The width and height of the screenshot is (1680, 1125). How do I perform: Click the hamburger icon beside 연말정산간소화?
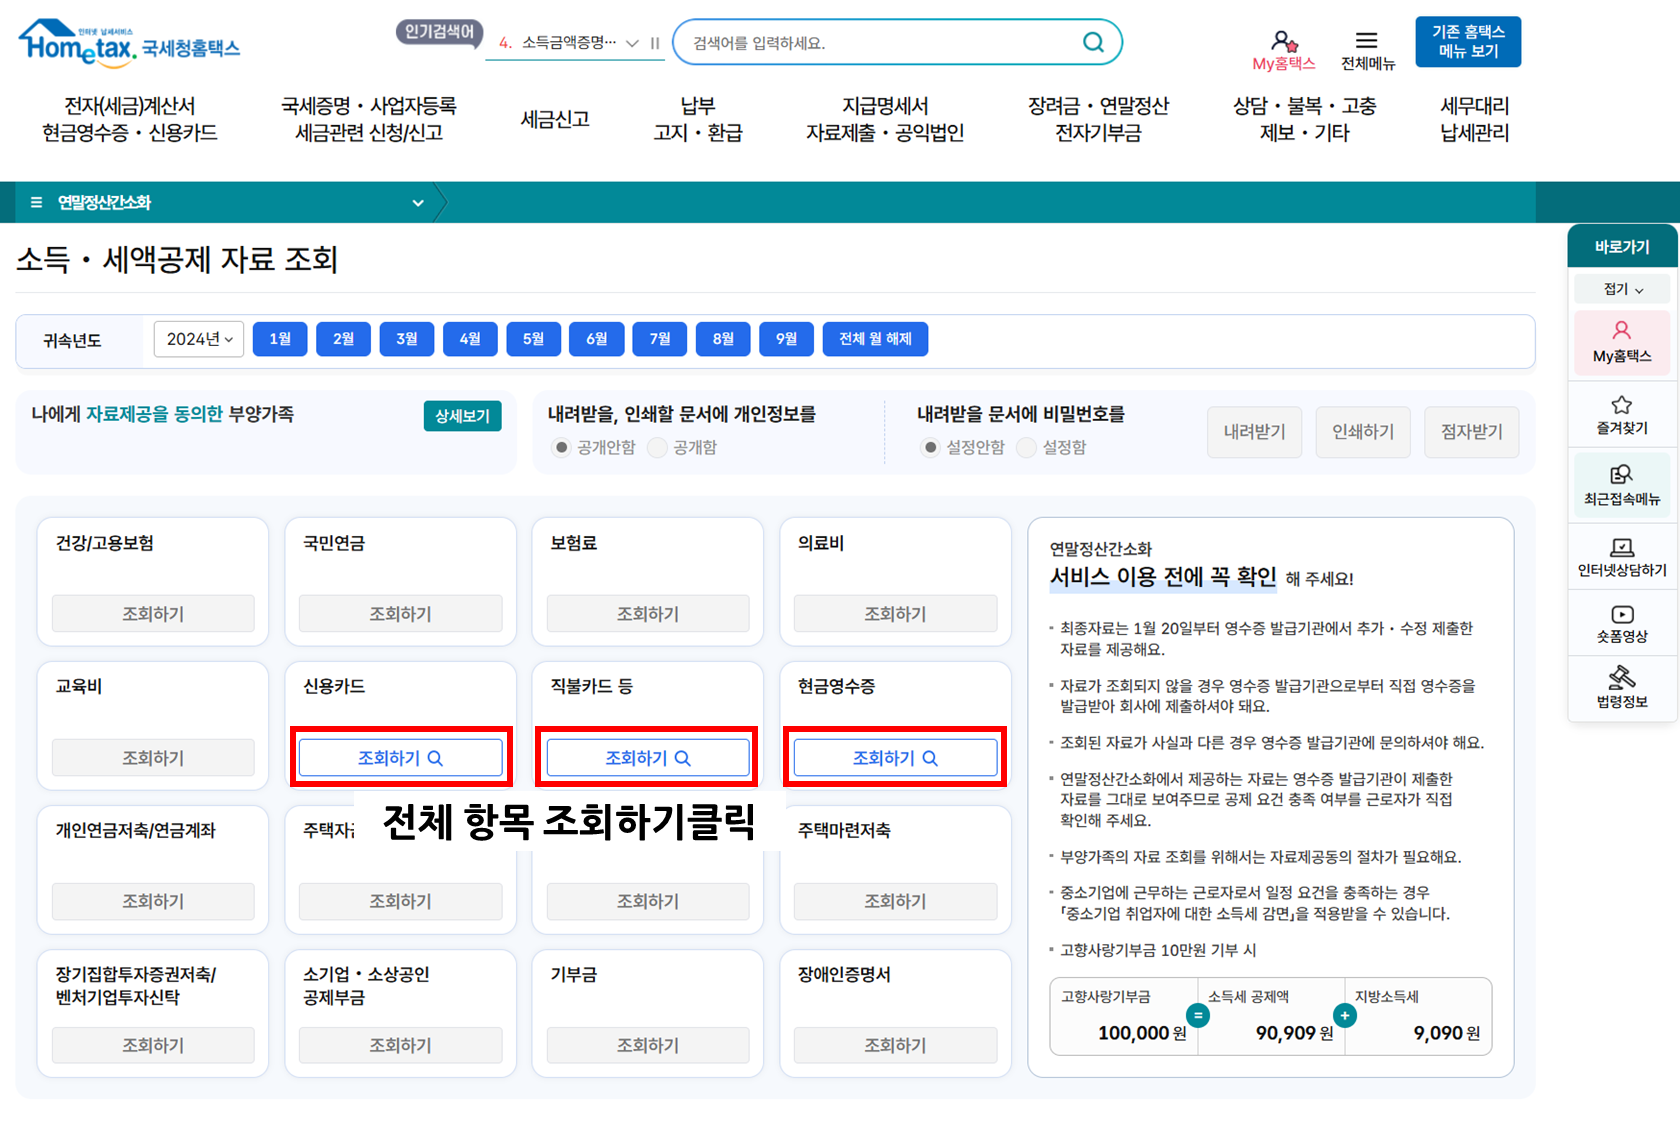pos(36,202)
